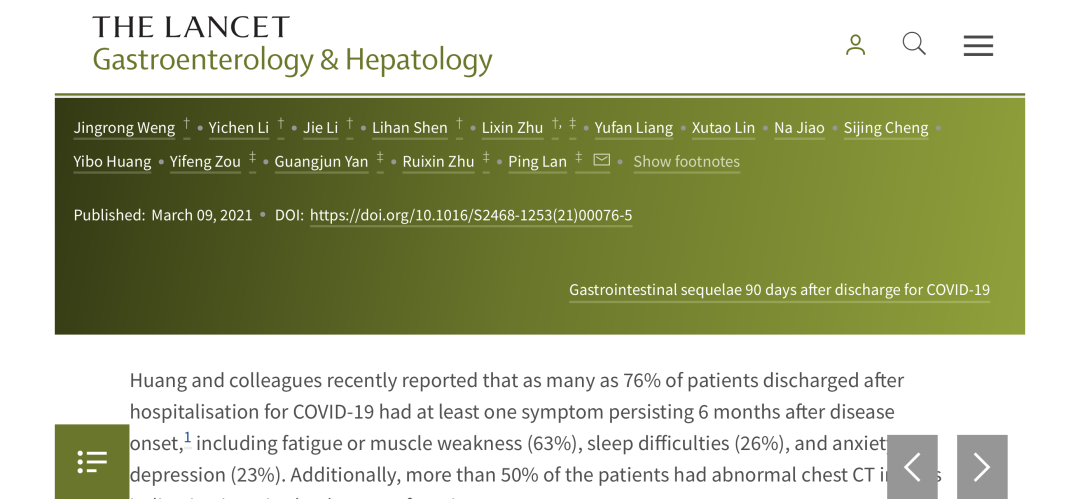
Task: Open author Yichen Li's details
Action: click(x=238, y=128)
